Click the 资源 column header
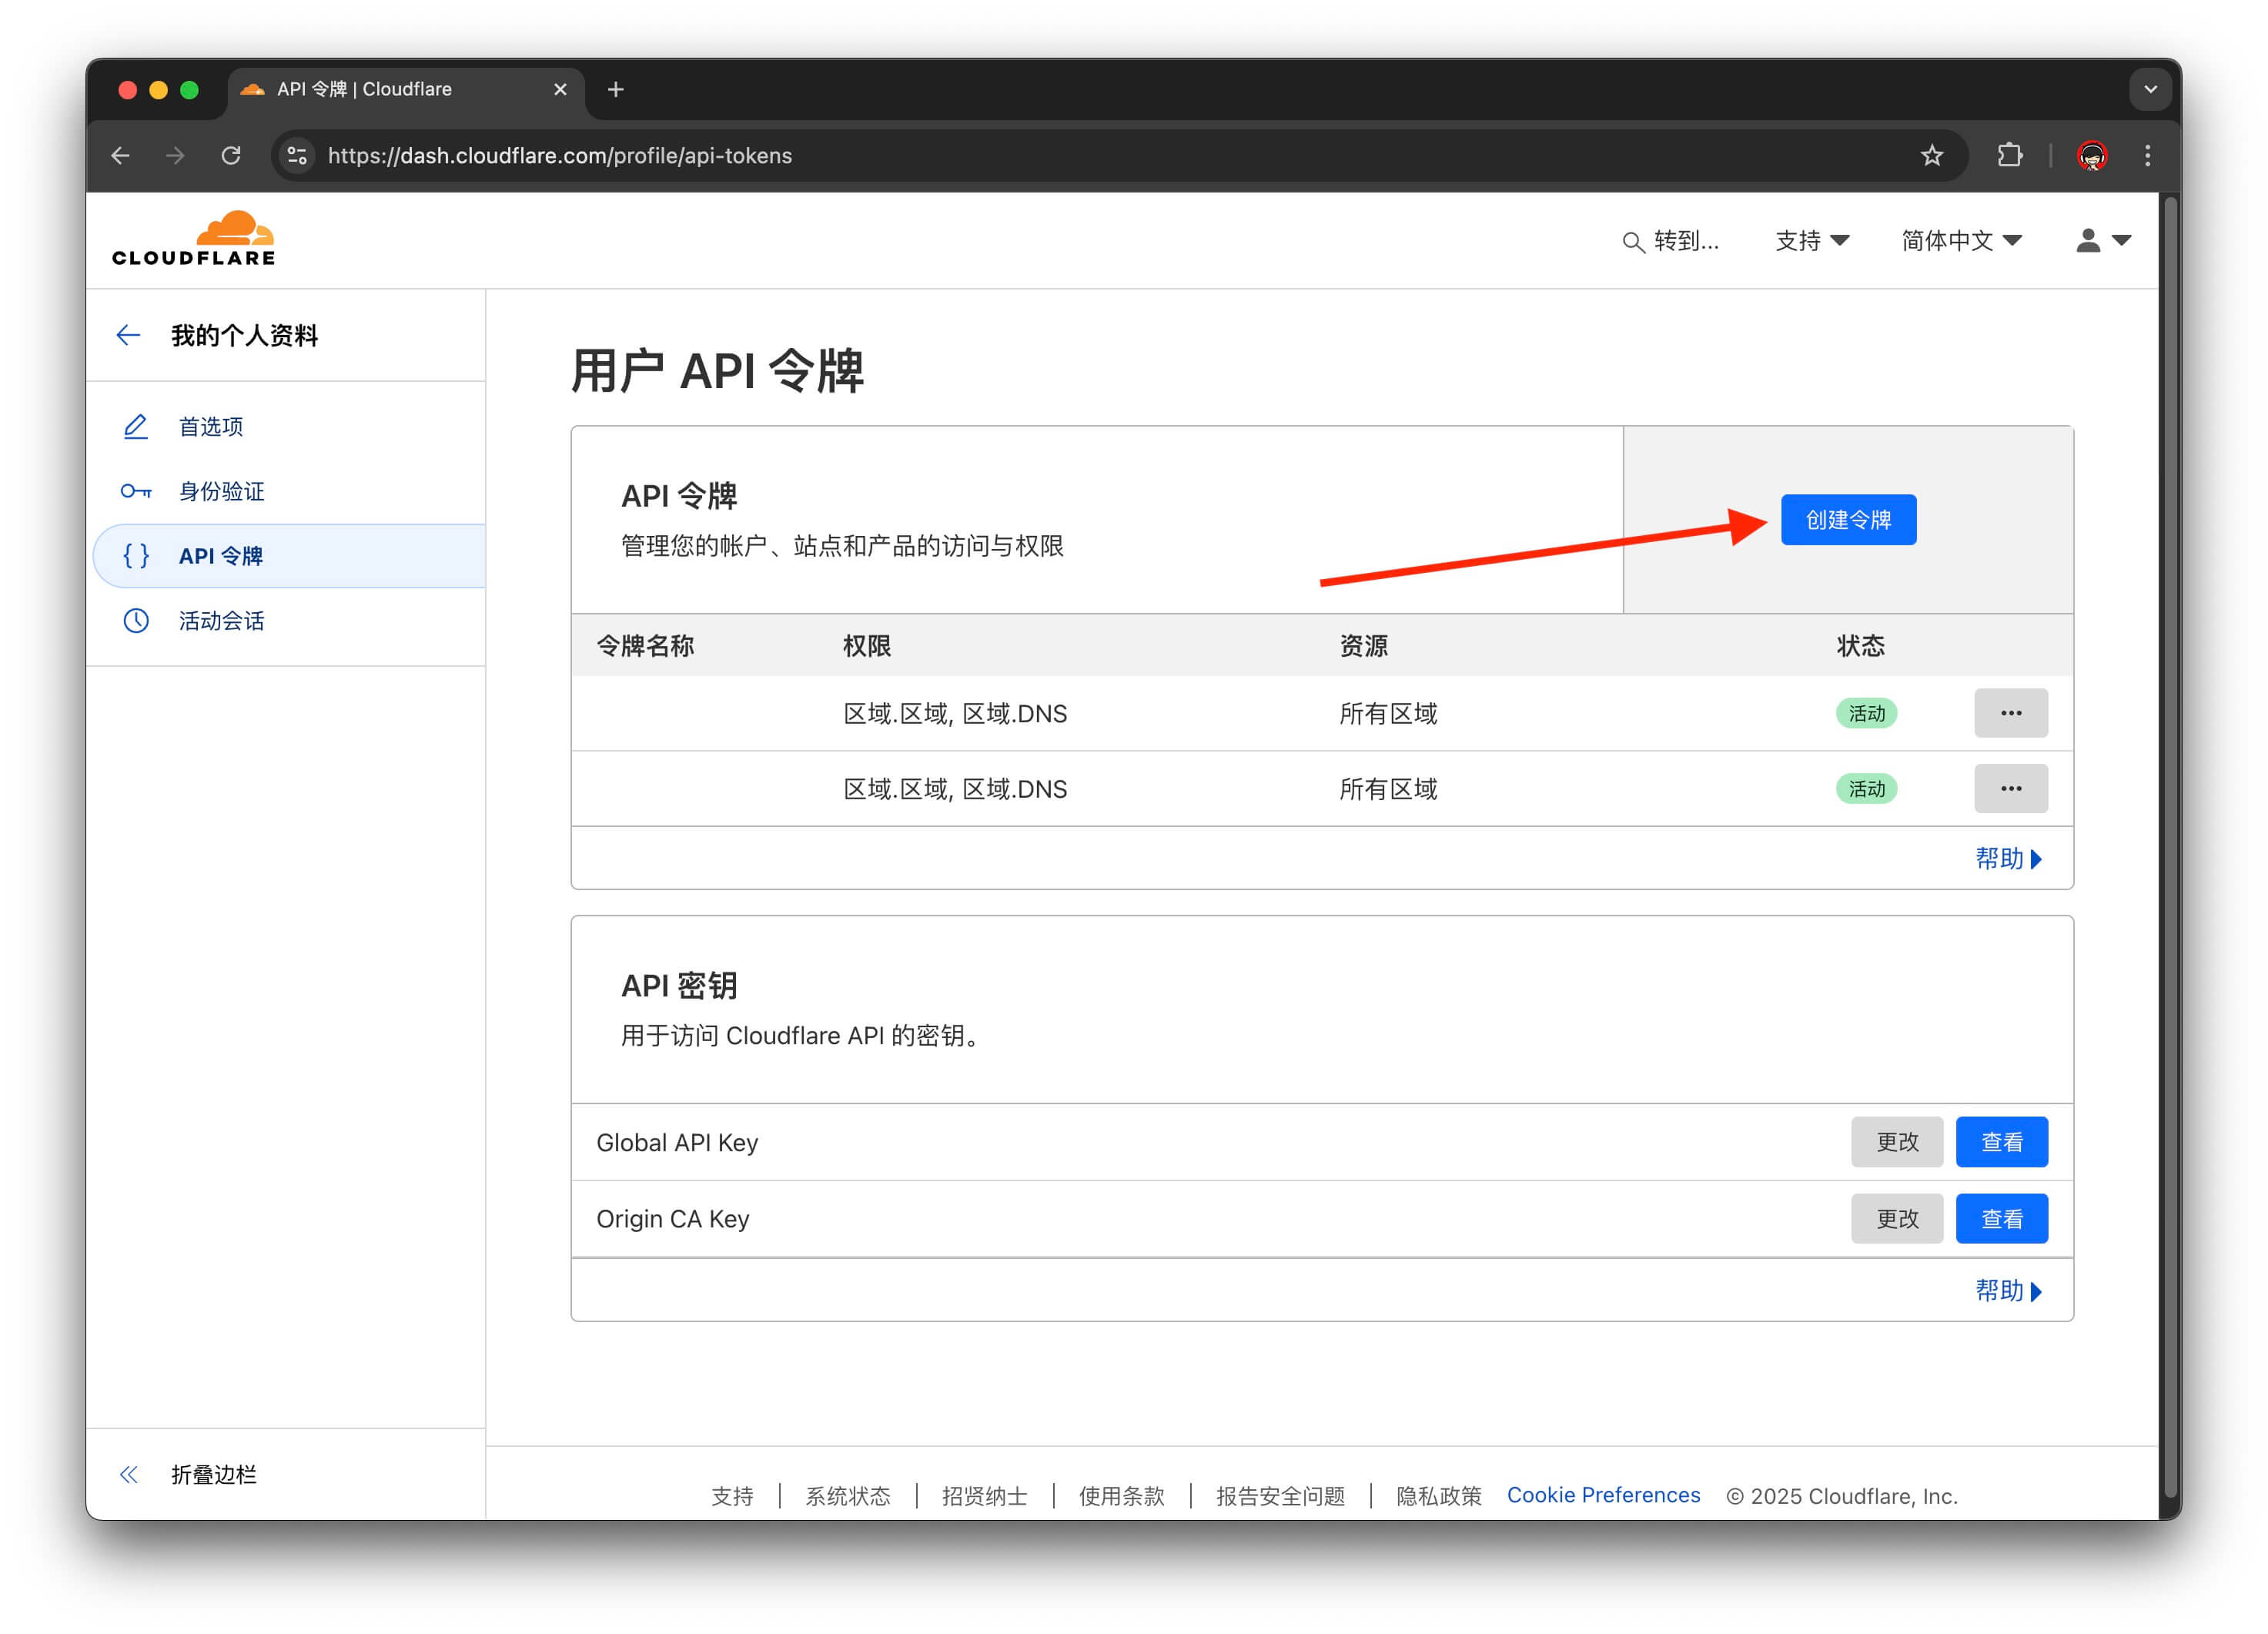Image resolution: width=2268 pixels, height=1634 pixels. tap(1363, 646)
